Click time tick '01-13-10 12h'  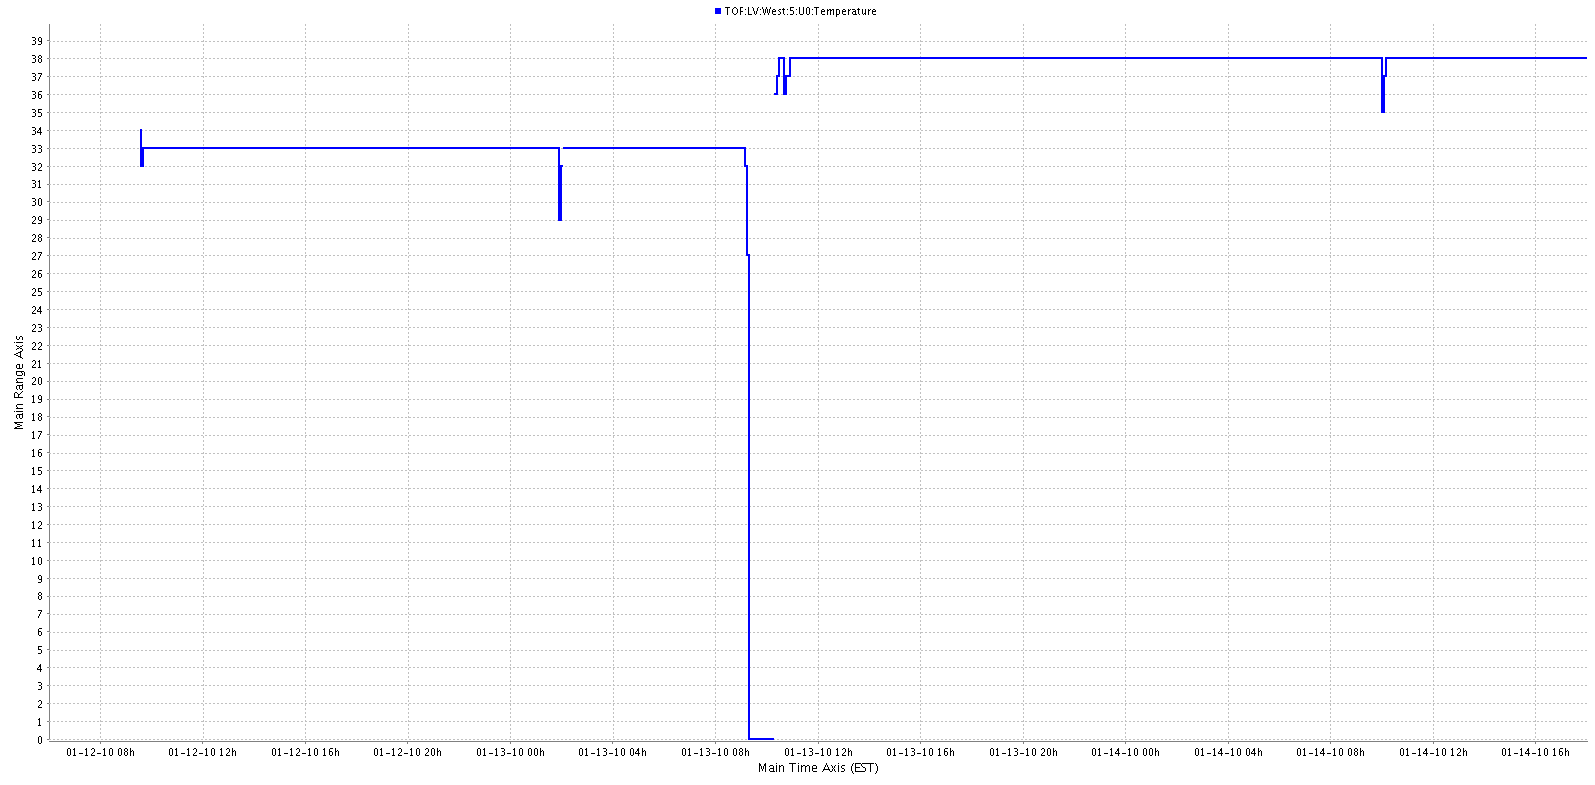pos(818,752)
